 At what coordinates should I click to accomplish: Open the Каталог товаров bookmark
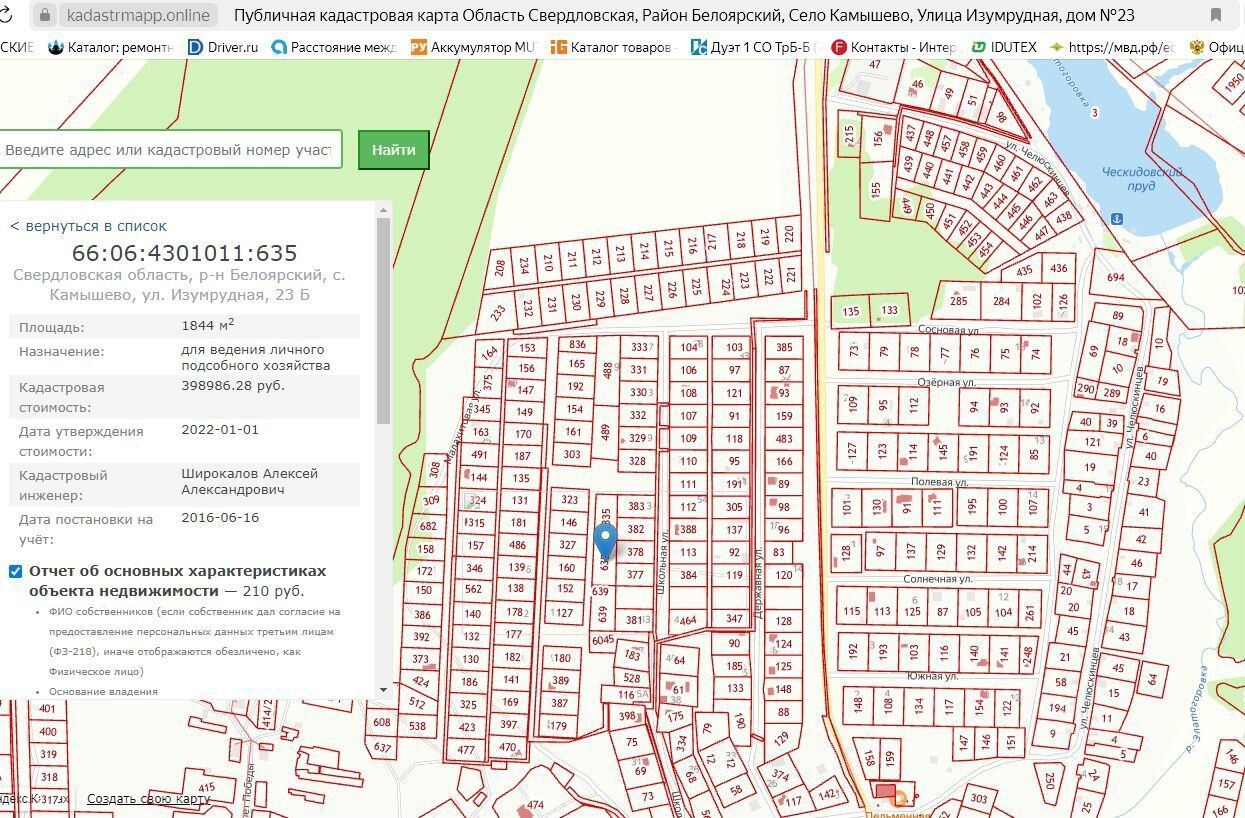[x=613, y=47]
